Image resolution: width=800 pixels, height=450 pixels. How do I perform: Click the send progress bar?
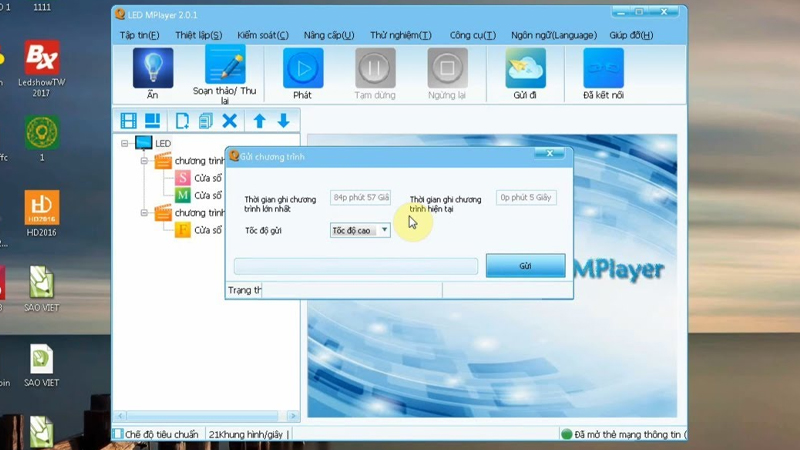[x=356, y=266]
